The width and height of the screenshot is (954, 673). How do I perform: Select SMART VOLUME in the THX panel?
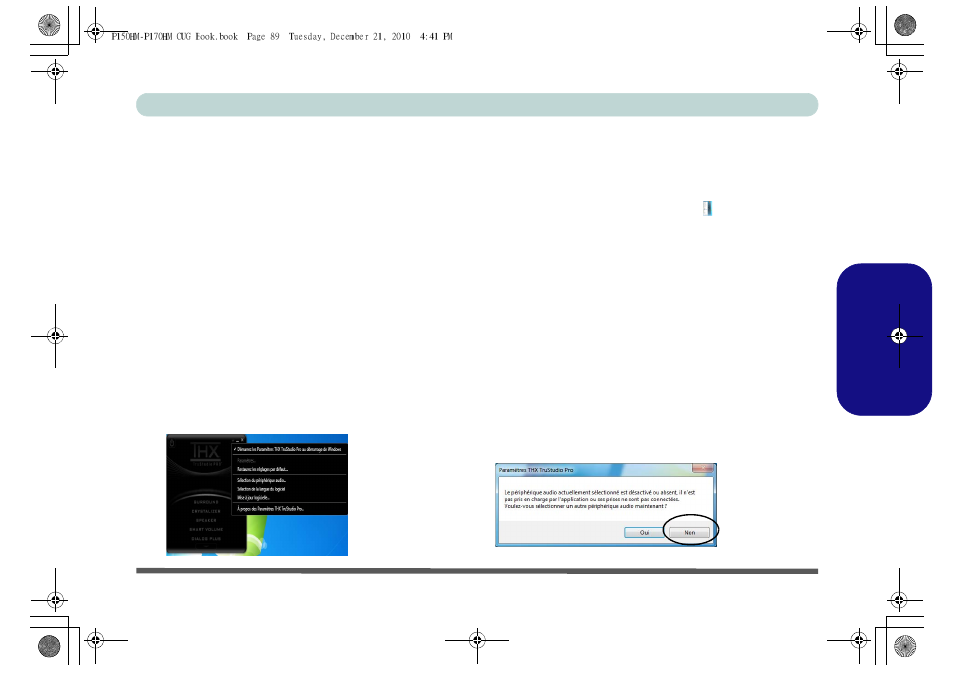click(x=206, y=529)
